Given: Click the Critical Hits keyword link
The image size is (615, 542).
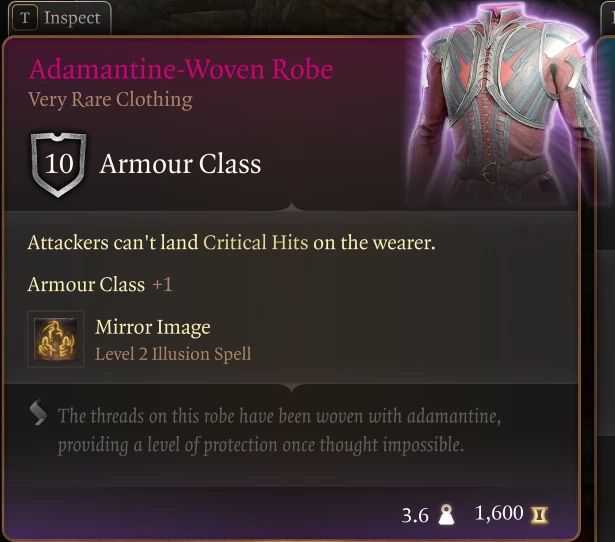Looking at the screenshot, I should pyautogui.click(x=255, y=242).
